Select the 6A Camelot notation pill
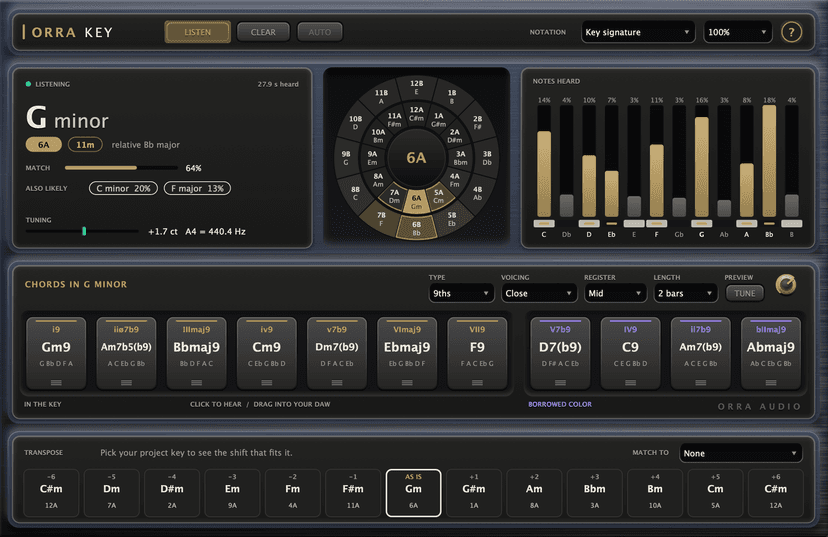828x537 pixels. point(44,145)
